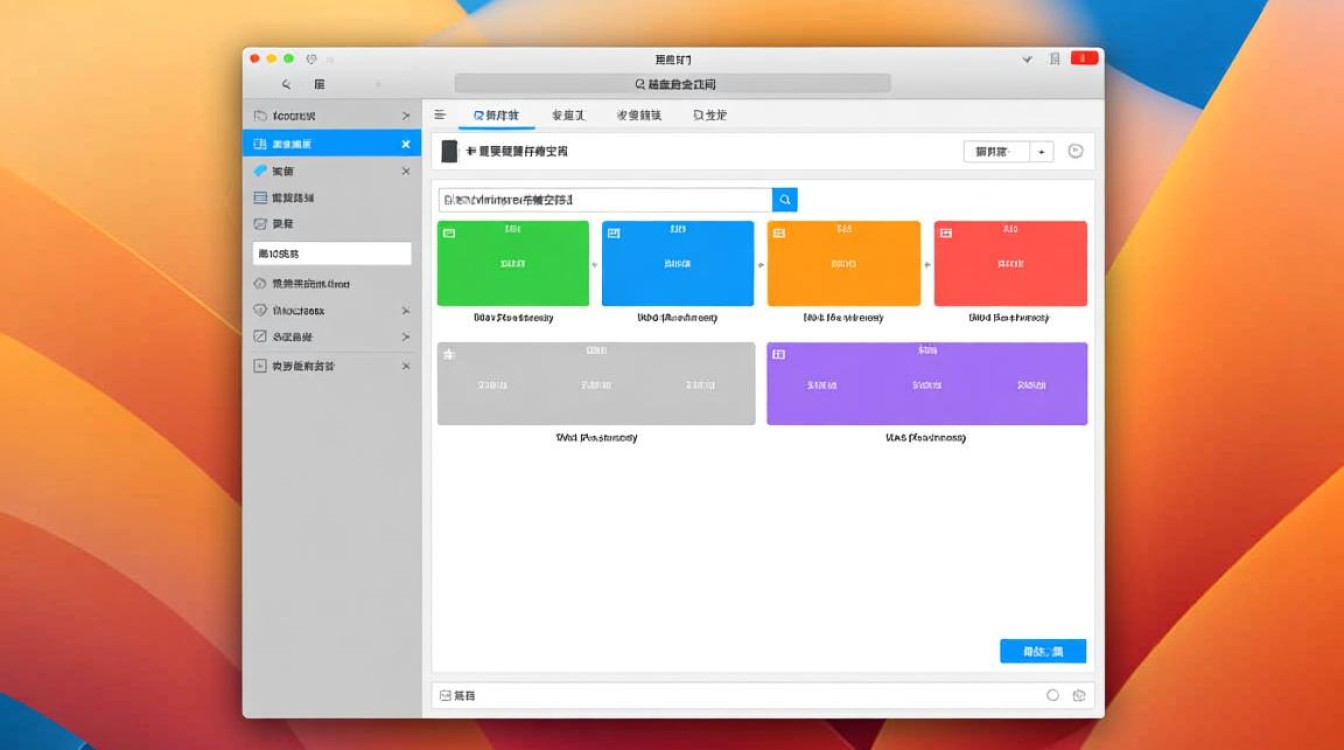
Task: Click the circular refresh icon in the bottom status bar
Action: (1051, 694)
